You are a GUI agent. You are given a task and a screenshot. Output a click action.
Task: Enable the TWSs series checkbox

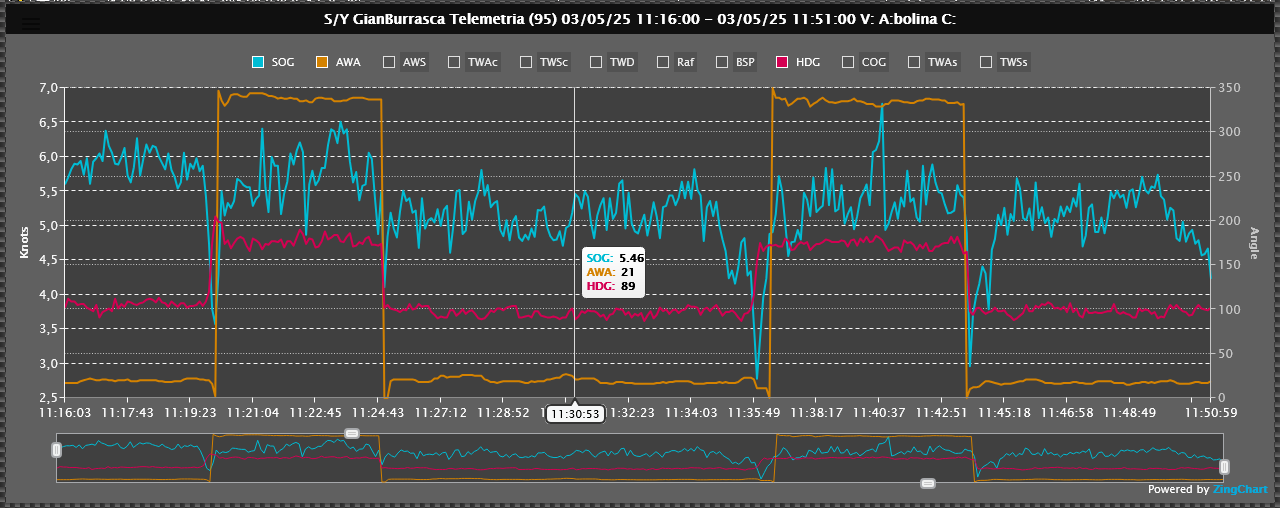point(986,62)
